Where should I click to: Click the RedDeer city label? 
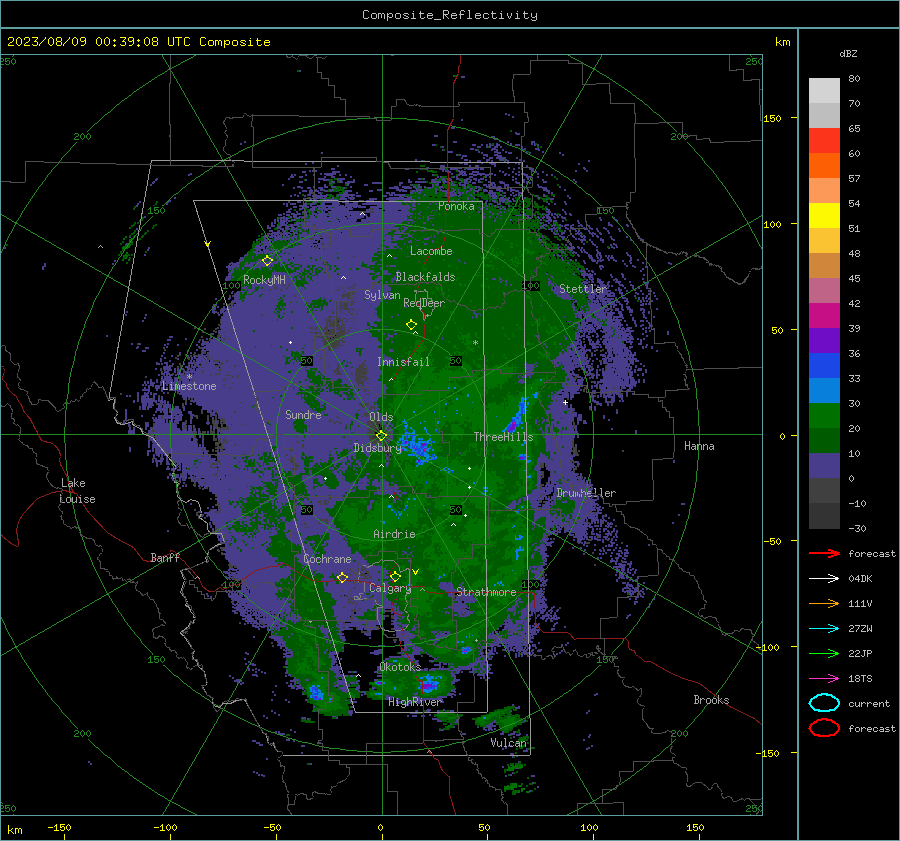(424, 303)
